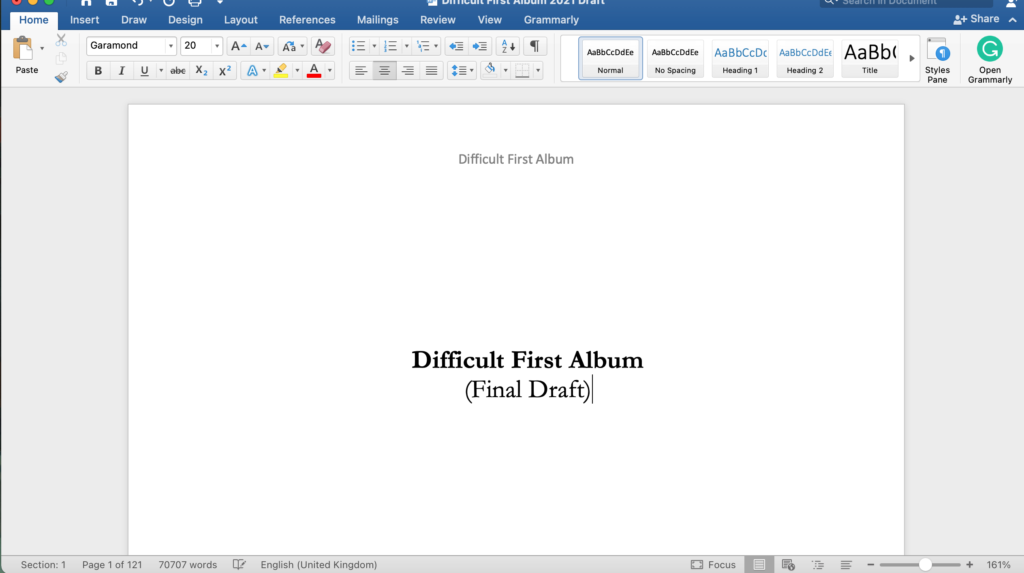Clear all formatting with the eraser A icon

point(323,46)
